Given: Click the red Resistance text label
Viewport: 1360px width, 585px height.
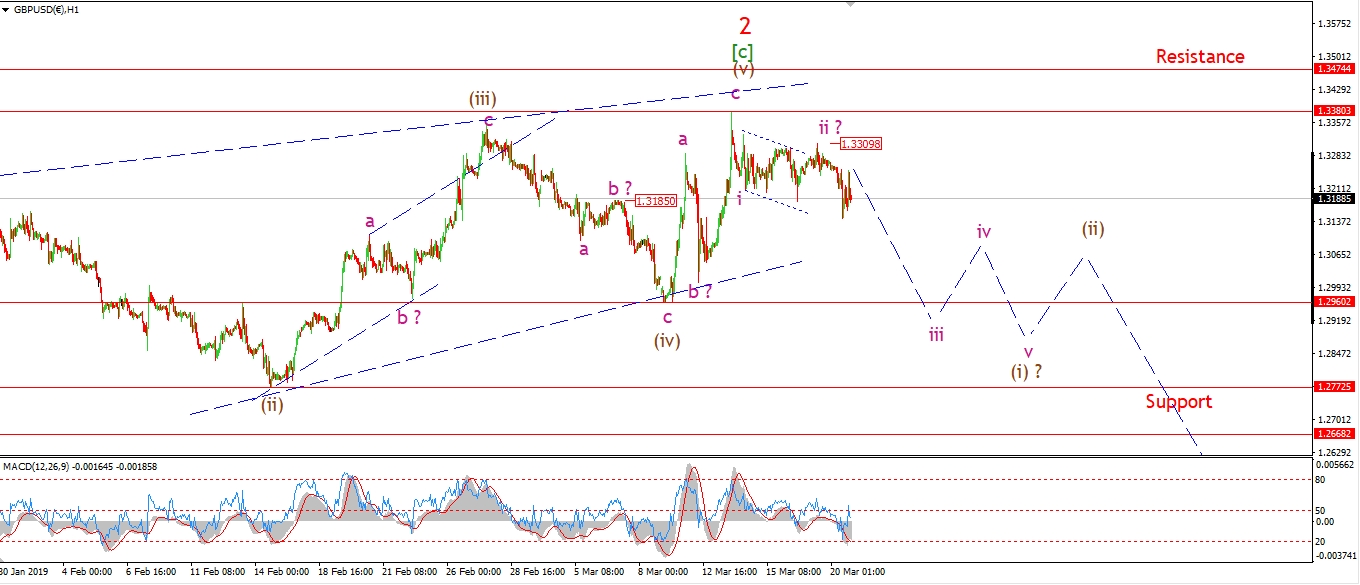Looking at the screenshot, I should (x=1200, y=56).
